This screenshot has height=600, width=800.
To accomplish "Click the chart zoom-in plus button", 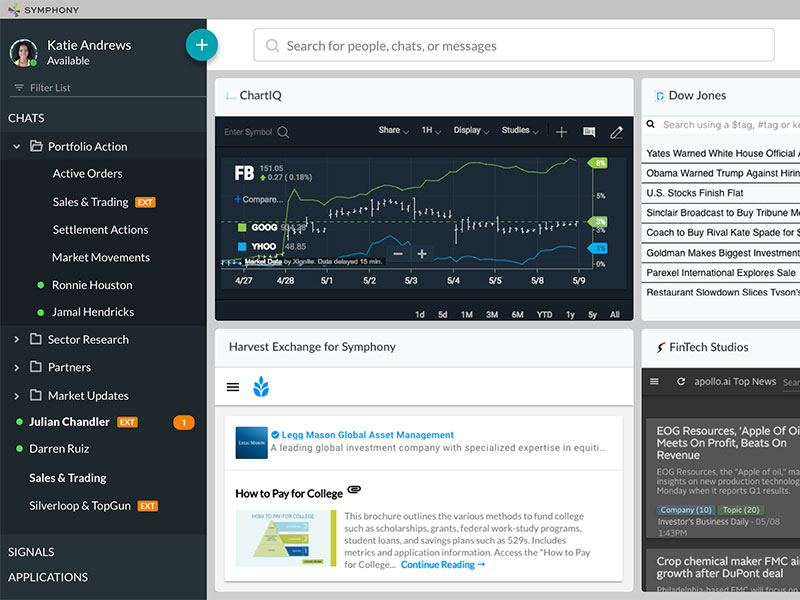I will coord(422,254).
